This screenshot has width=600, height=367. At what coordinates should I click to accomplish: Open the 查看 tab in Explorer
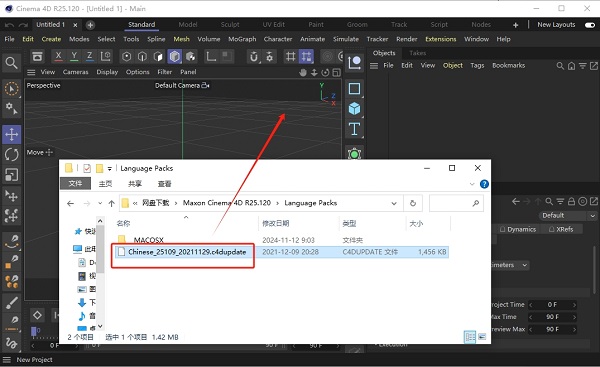point(165,184)
